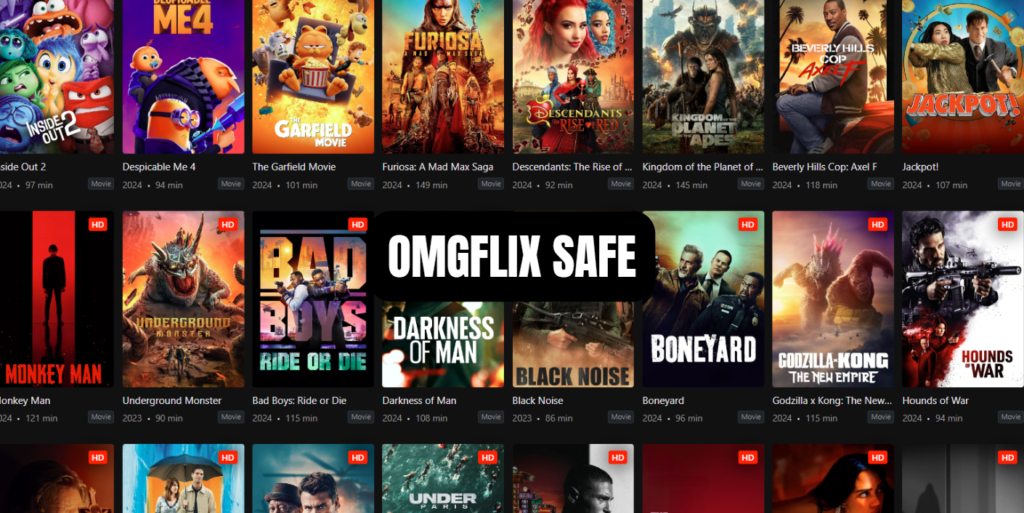This screenshot has height=513, width=1024.
Task: Click HD badge on the umbrella couple poster
Action: tap(227, 458)
